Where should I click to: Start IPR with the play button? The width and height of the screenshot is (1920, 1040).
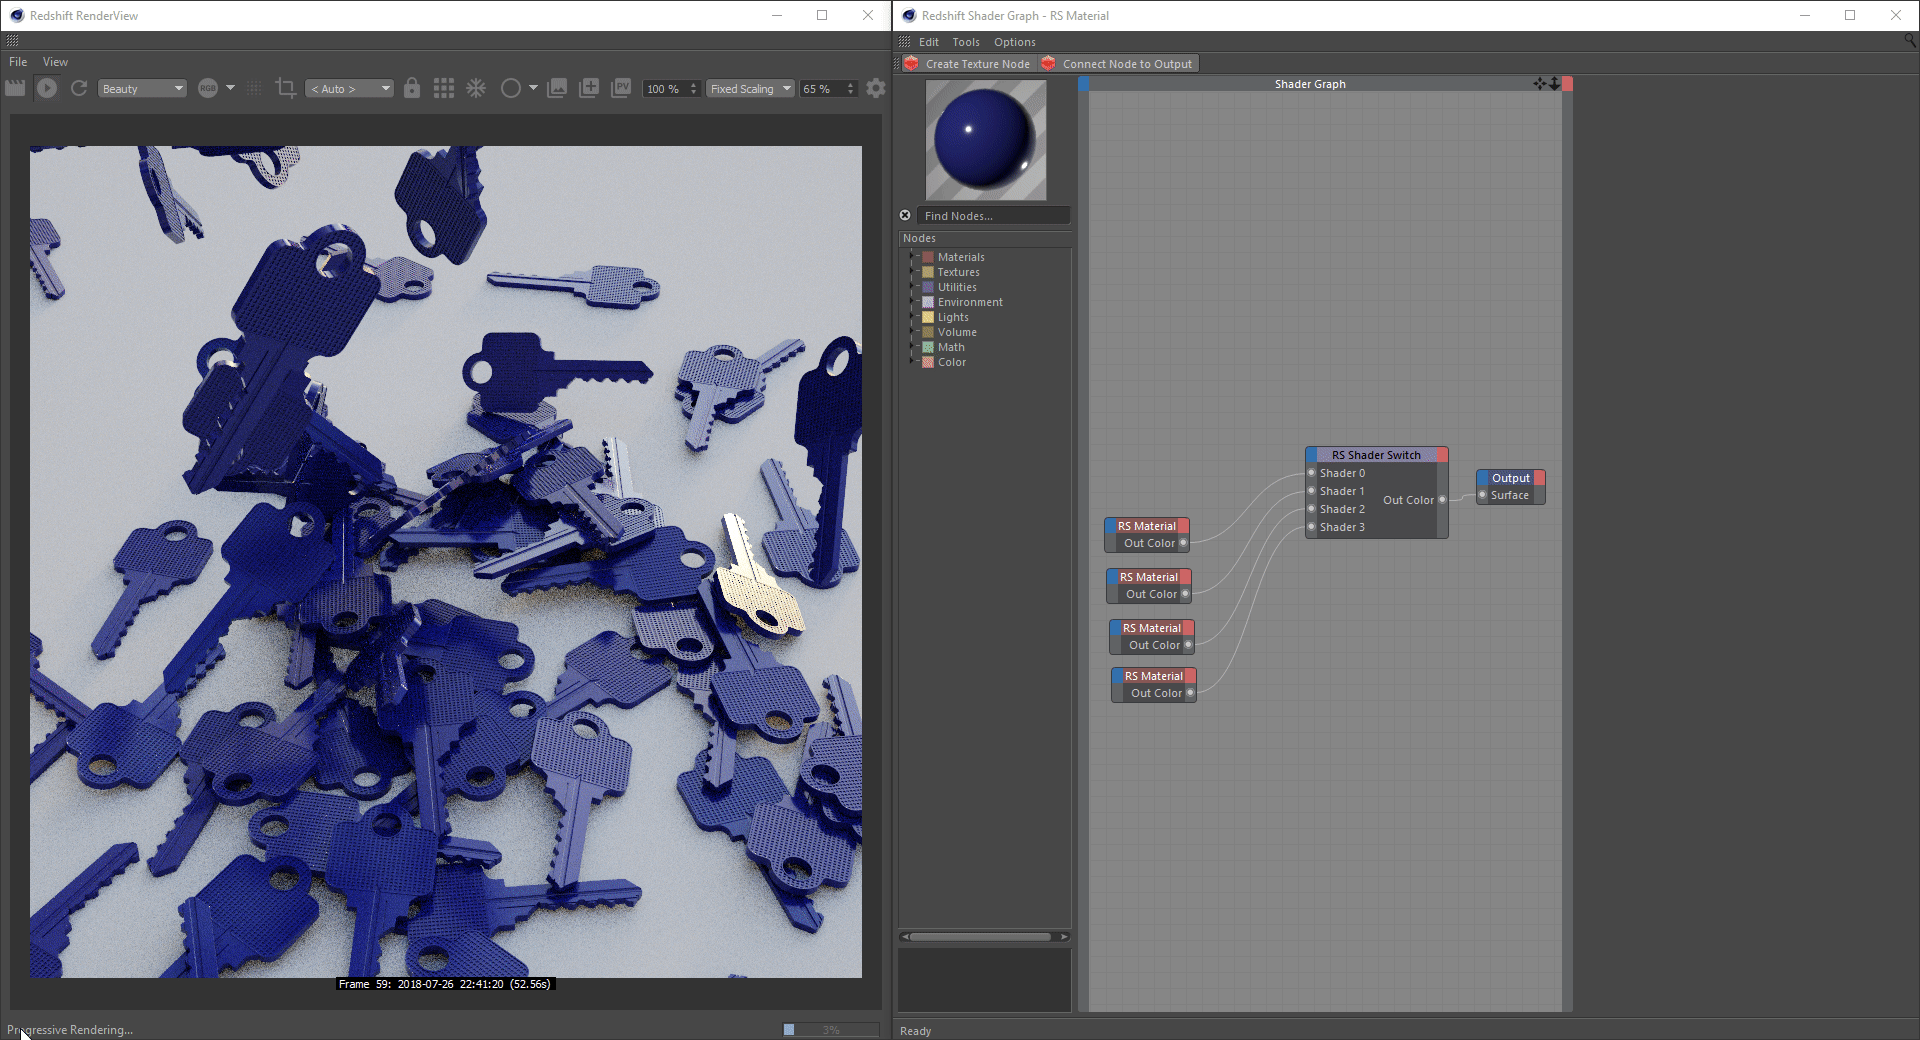point(47,88)
